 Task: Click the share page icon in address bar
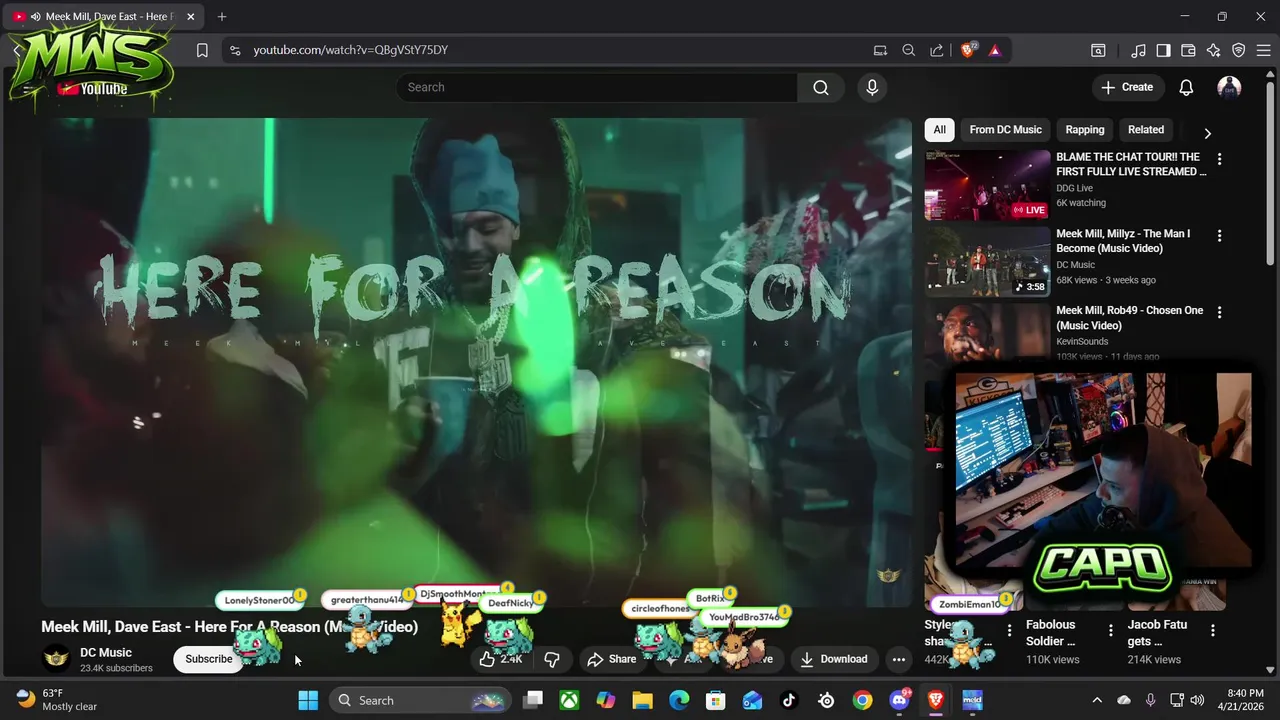pyautogui.click(x=936, y=50)
